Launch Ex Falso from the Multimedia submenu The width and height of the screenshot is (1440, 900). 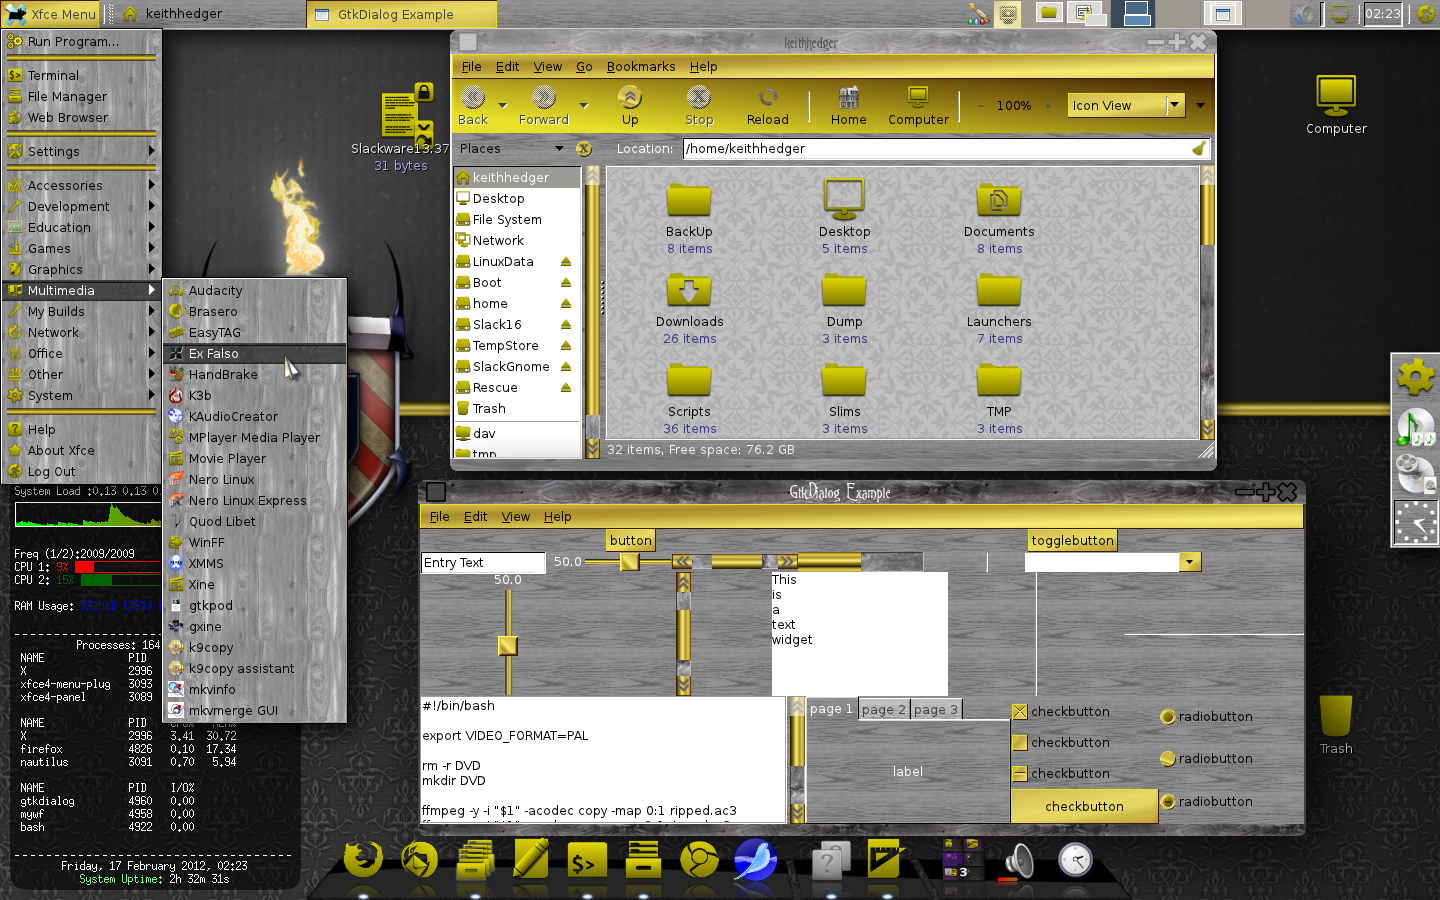click(255, 354)
